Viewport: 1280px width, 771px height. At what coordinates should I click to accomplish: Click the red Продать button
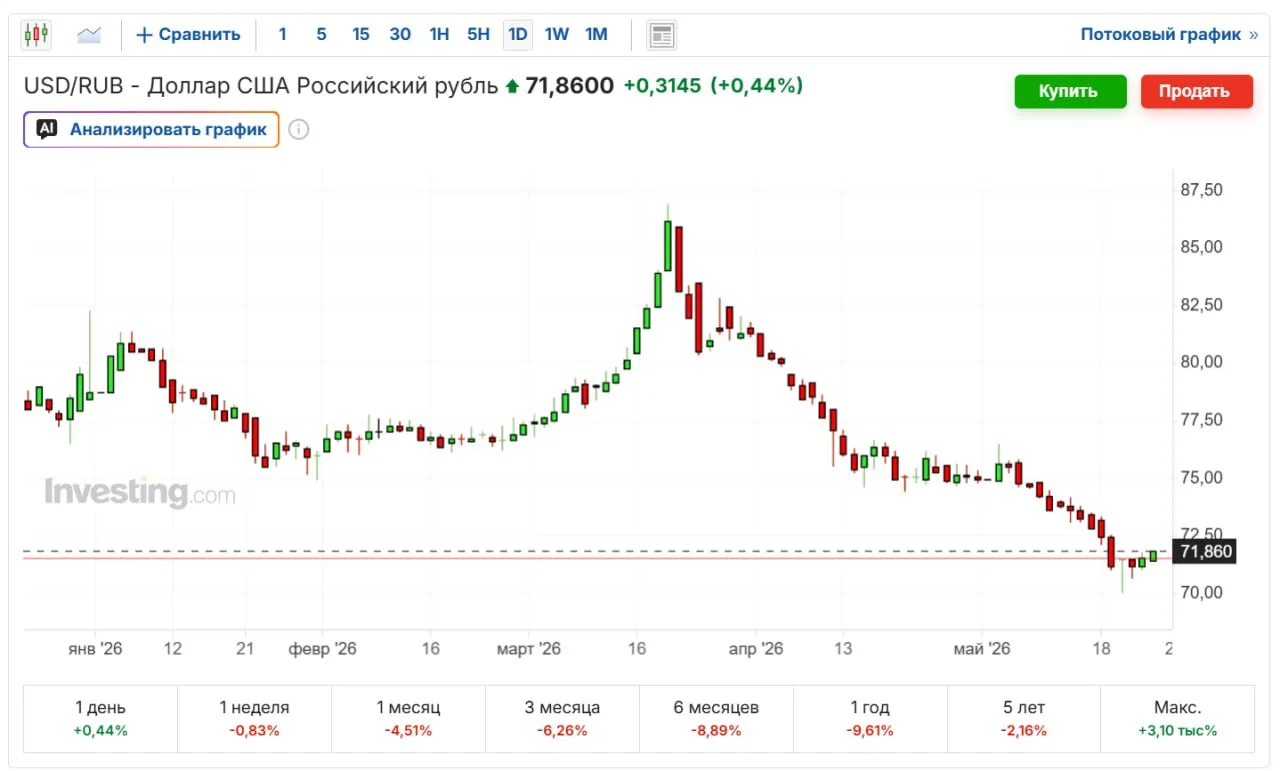pyautogui.click(x=1196, y=91)
